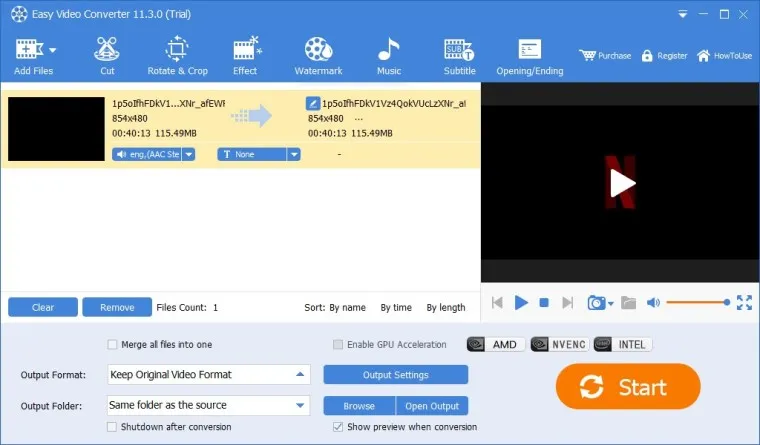
Task: Open the Cut scissors tool
Action: (107, 56)
